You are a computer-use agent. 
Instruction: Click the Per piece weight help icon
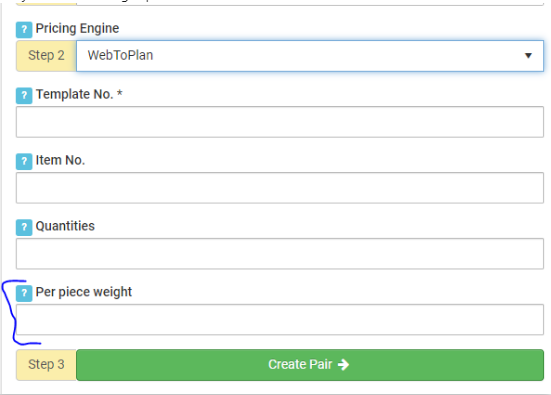(x=24, y=293)
